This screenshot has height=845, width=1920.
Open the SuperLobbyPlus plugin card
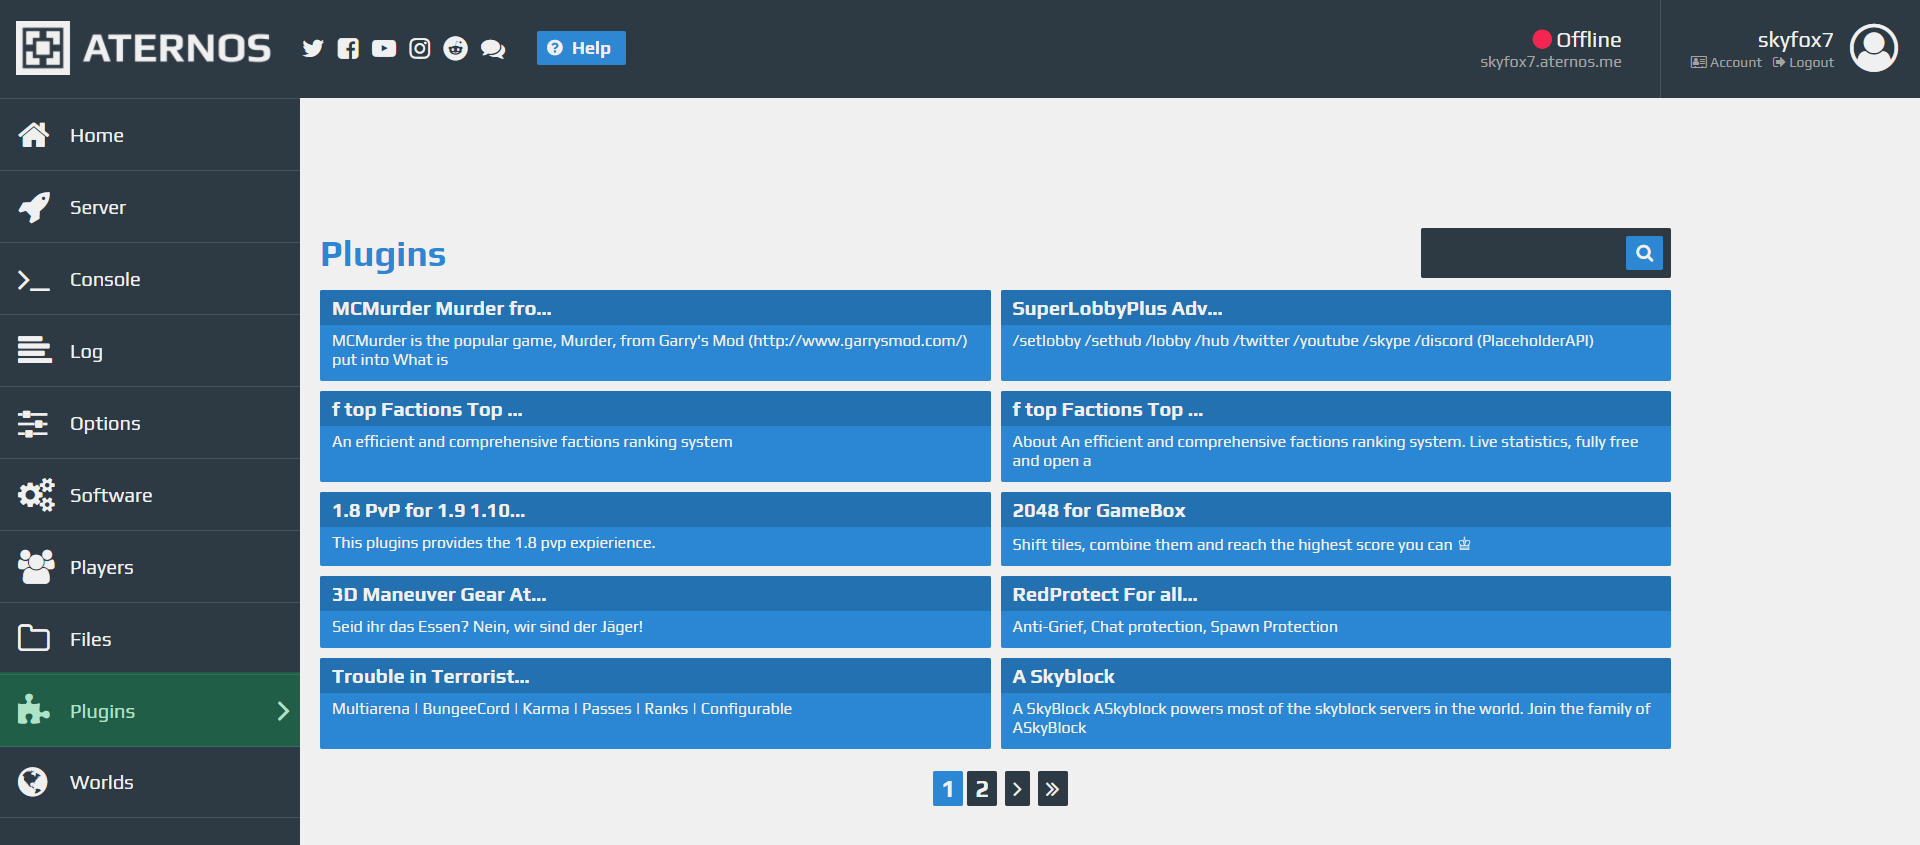[x=1335, y=335]
